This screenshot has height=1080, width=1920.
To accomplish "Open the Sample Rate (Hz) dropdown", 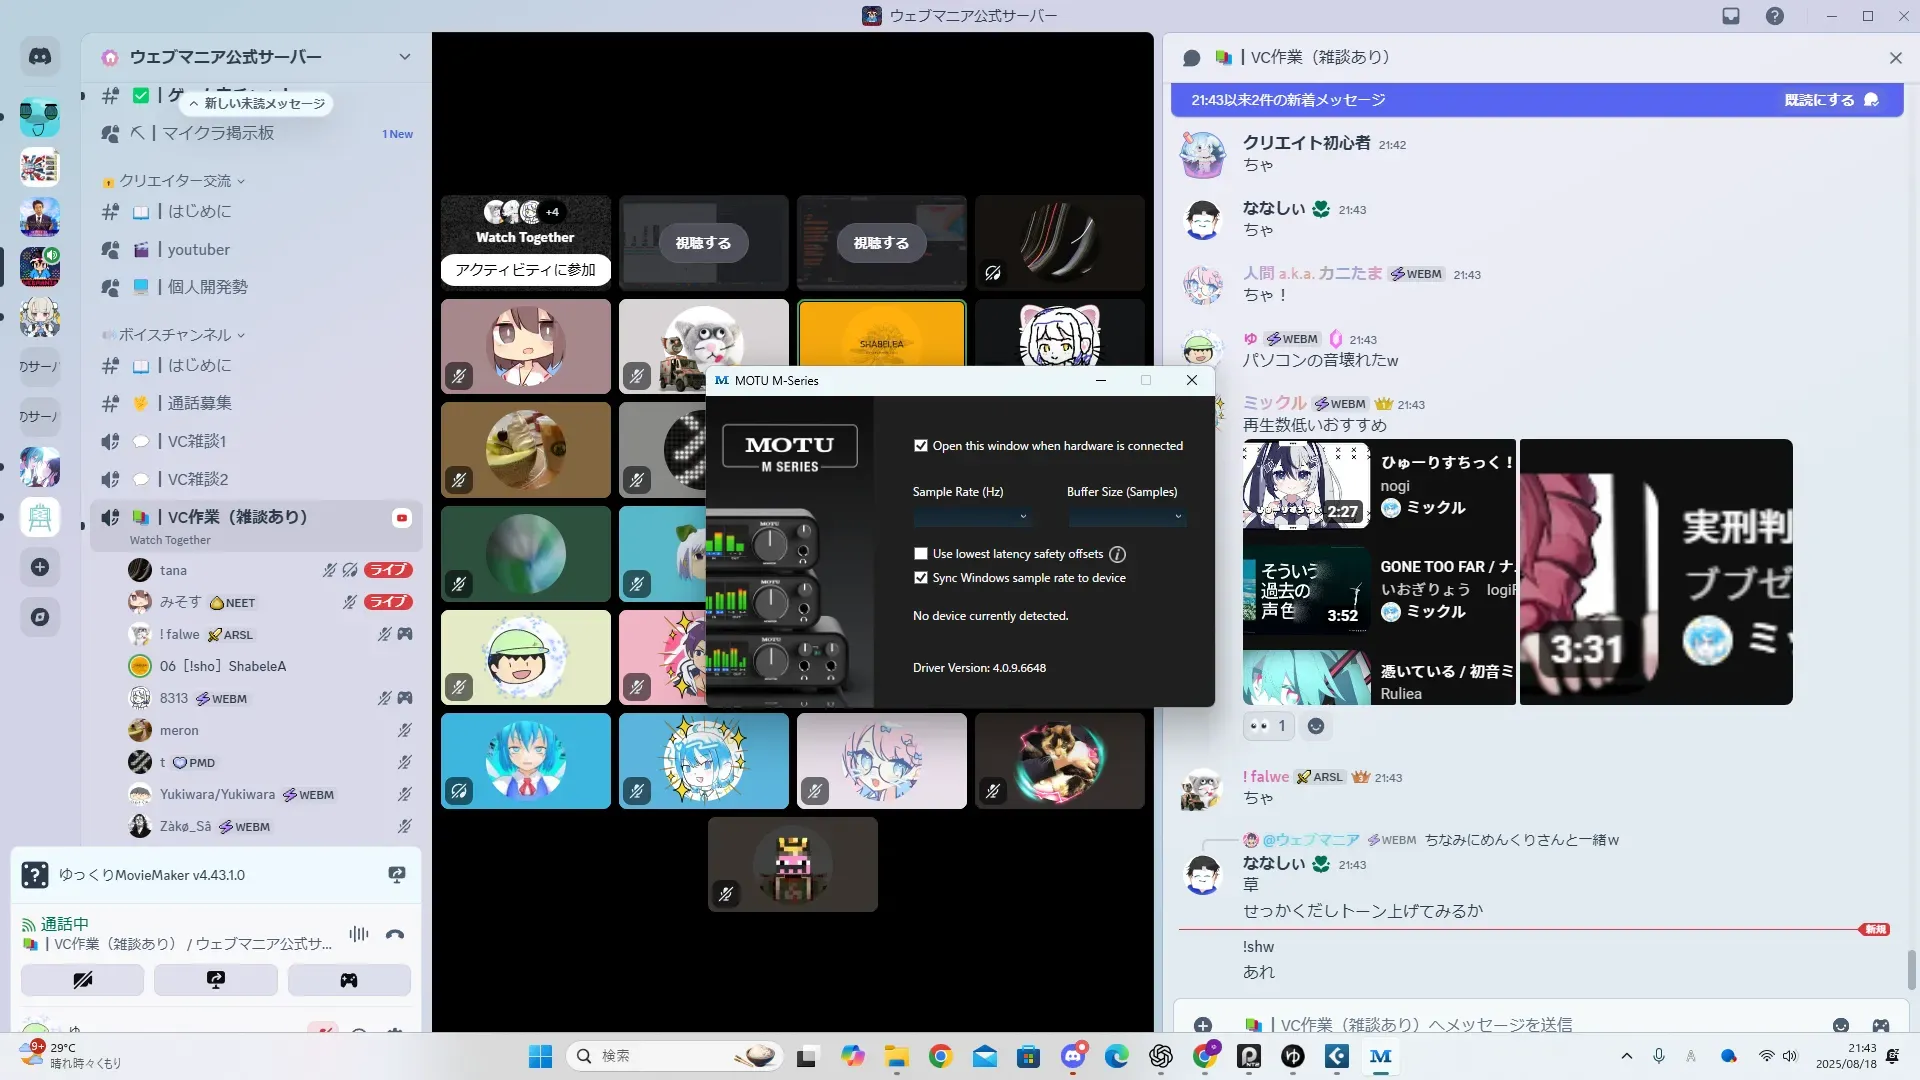I will (x=970, y=517).
